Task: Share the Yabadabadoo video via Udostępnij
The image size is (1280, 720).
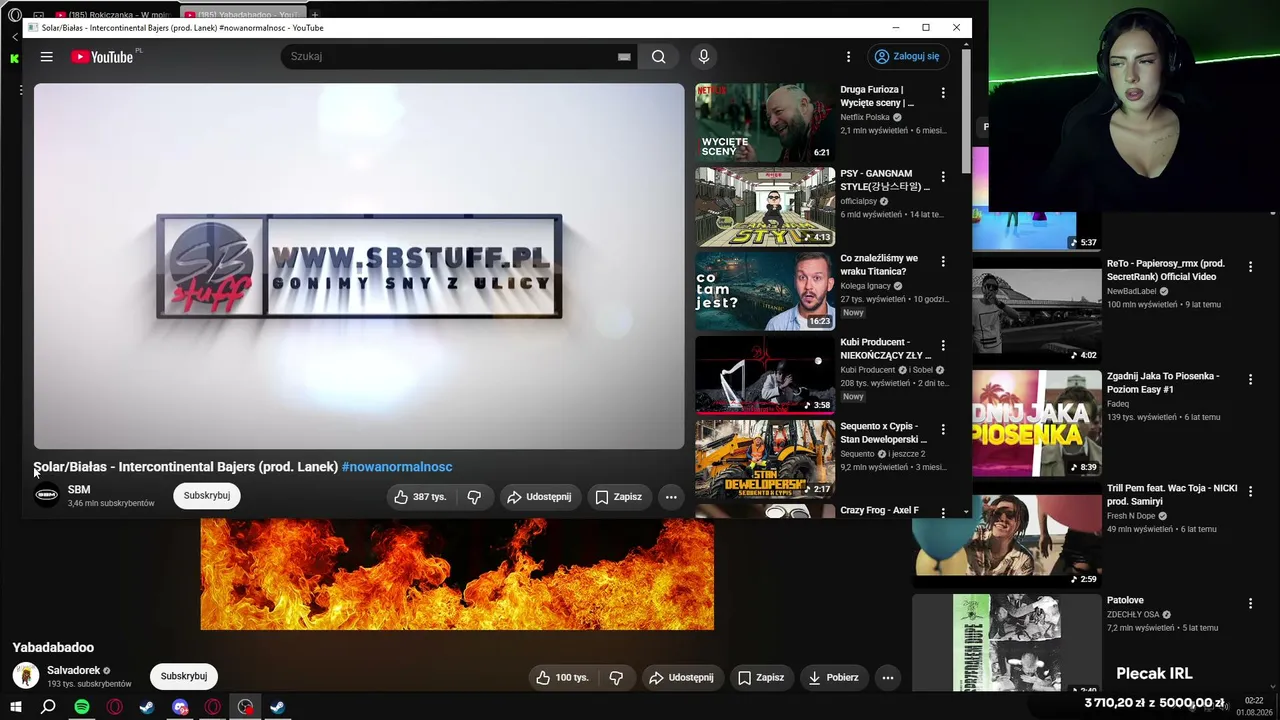Action: (682, 678)
